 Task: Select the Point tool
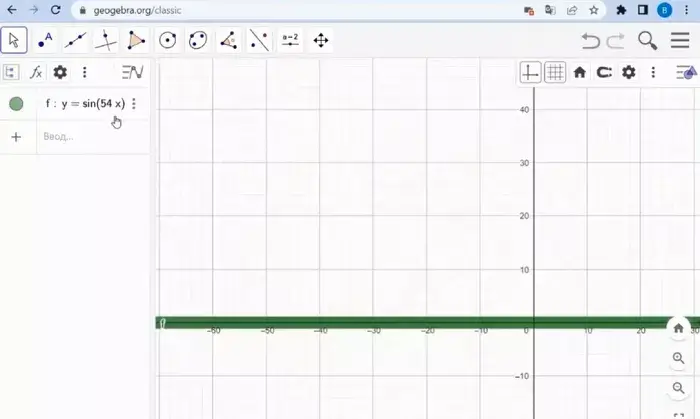(x=45, y=40)
